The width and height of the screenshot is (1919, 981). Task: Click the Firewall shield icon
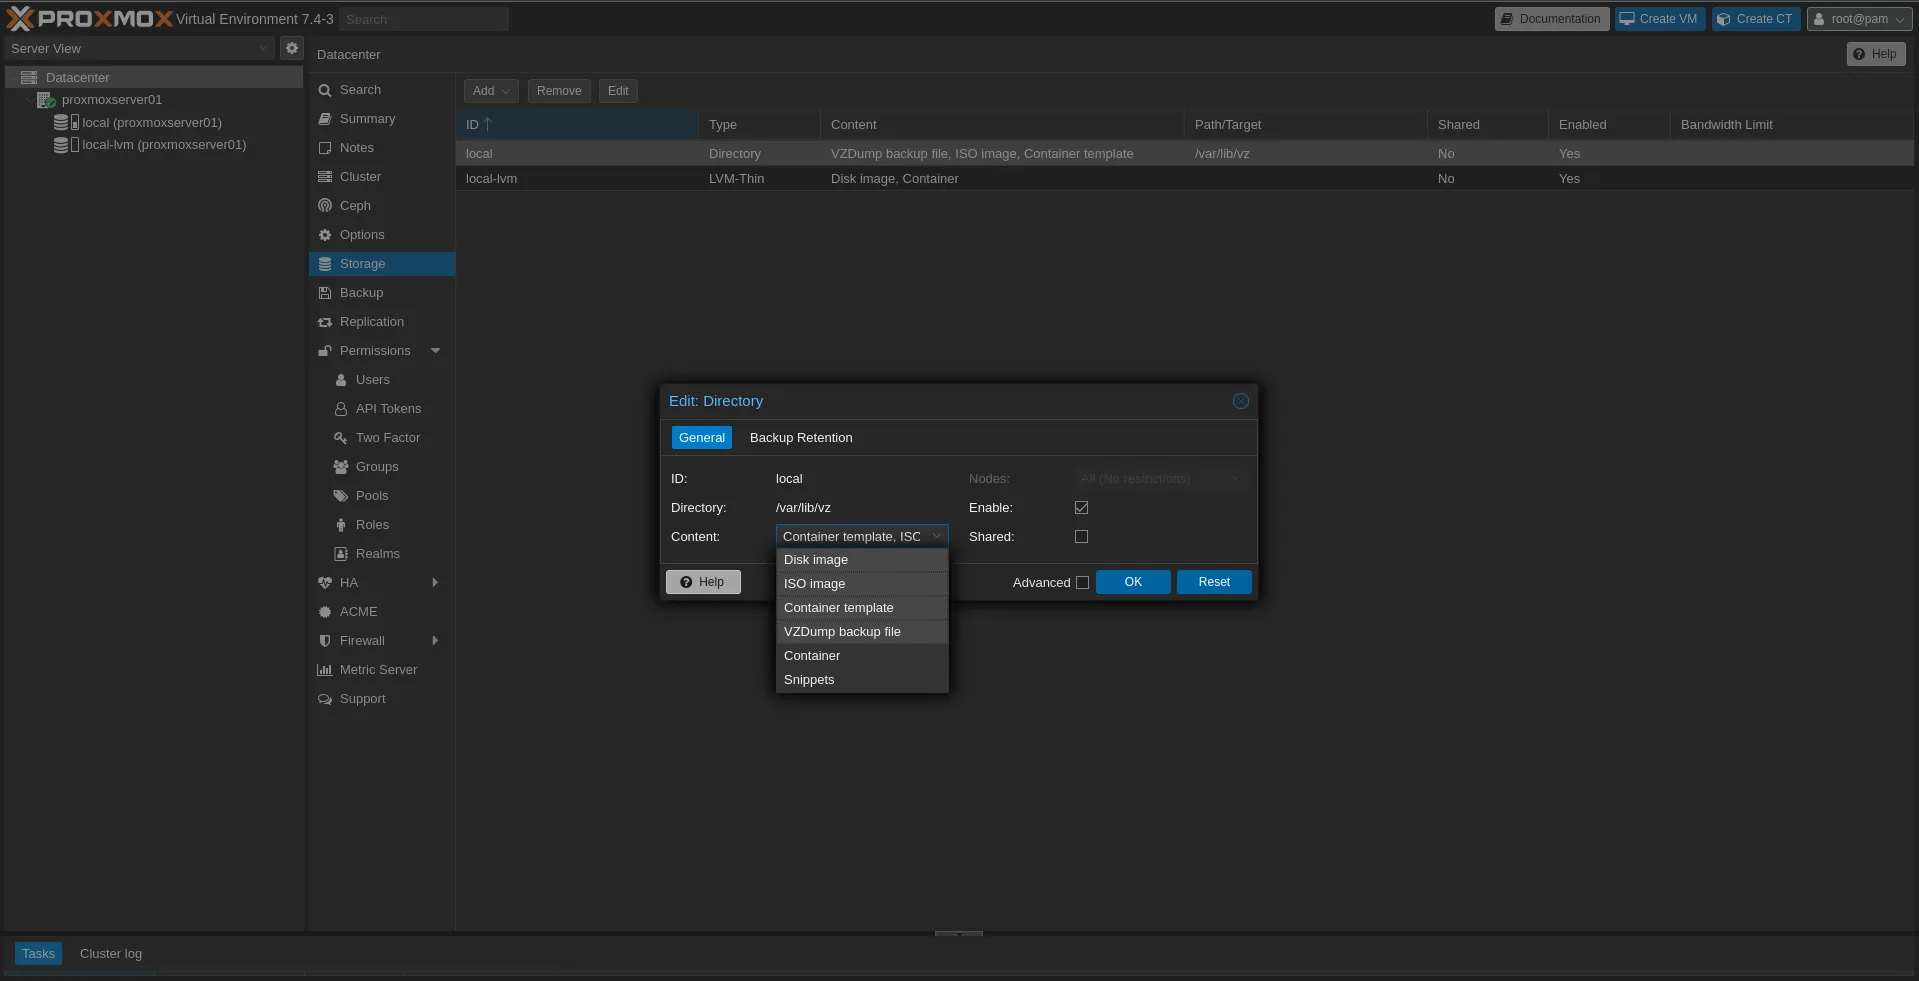325,641
